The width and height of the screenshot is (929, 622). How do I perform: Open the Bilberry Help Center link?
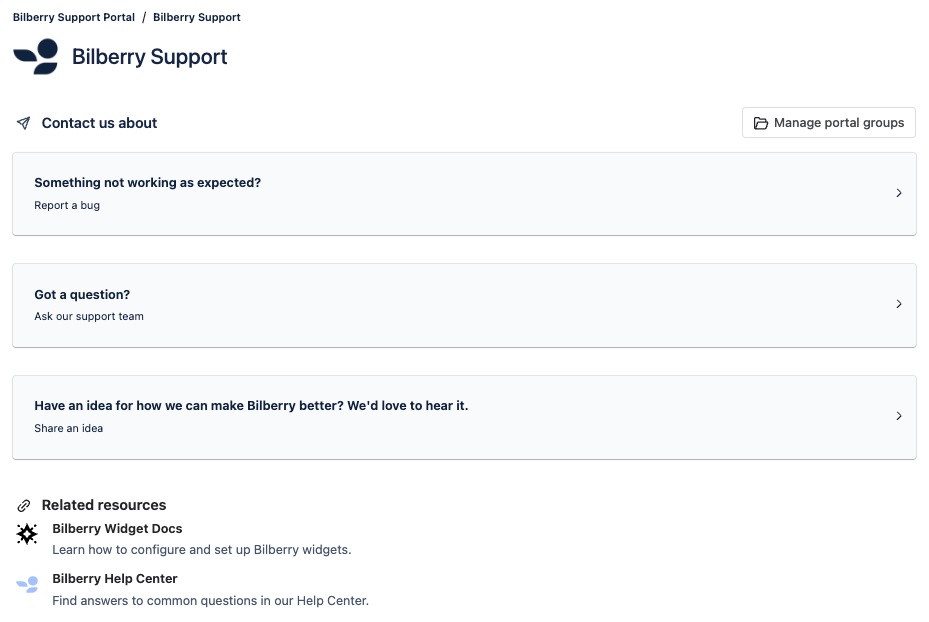point(114,578)
